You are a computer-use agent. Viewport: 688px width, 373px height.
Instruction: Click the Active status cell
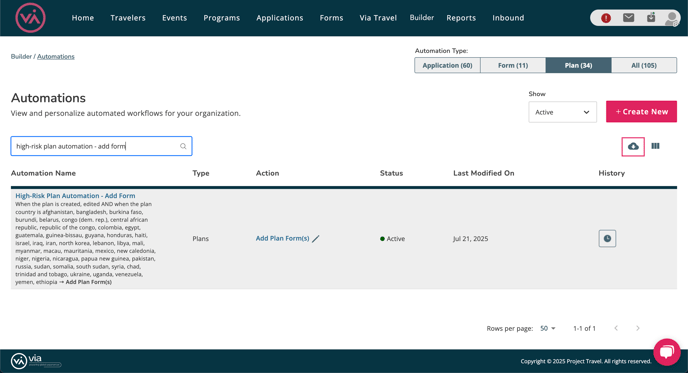pos(393,239)
